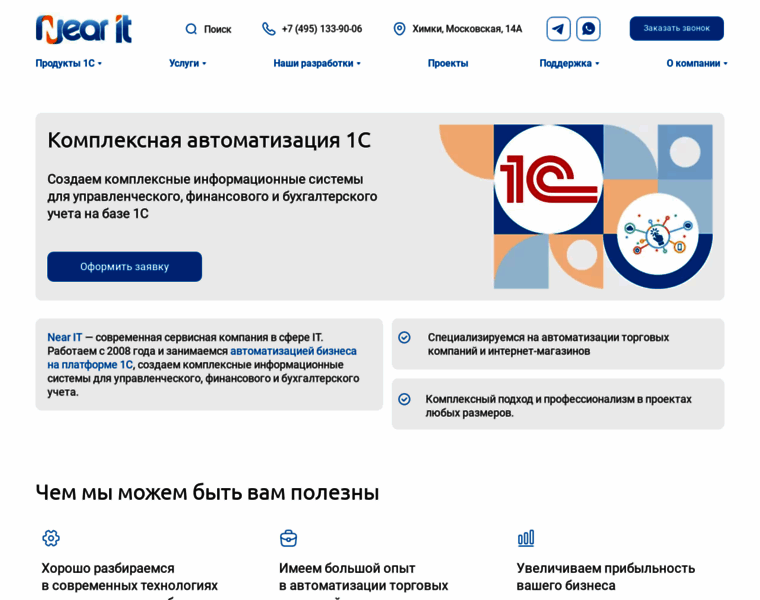Expand the 'Услуги' dropdown menu
Image resolution: width=760 pixels, height=600 pixels.
tap(188, 63)
